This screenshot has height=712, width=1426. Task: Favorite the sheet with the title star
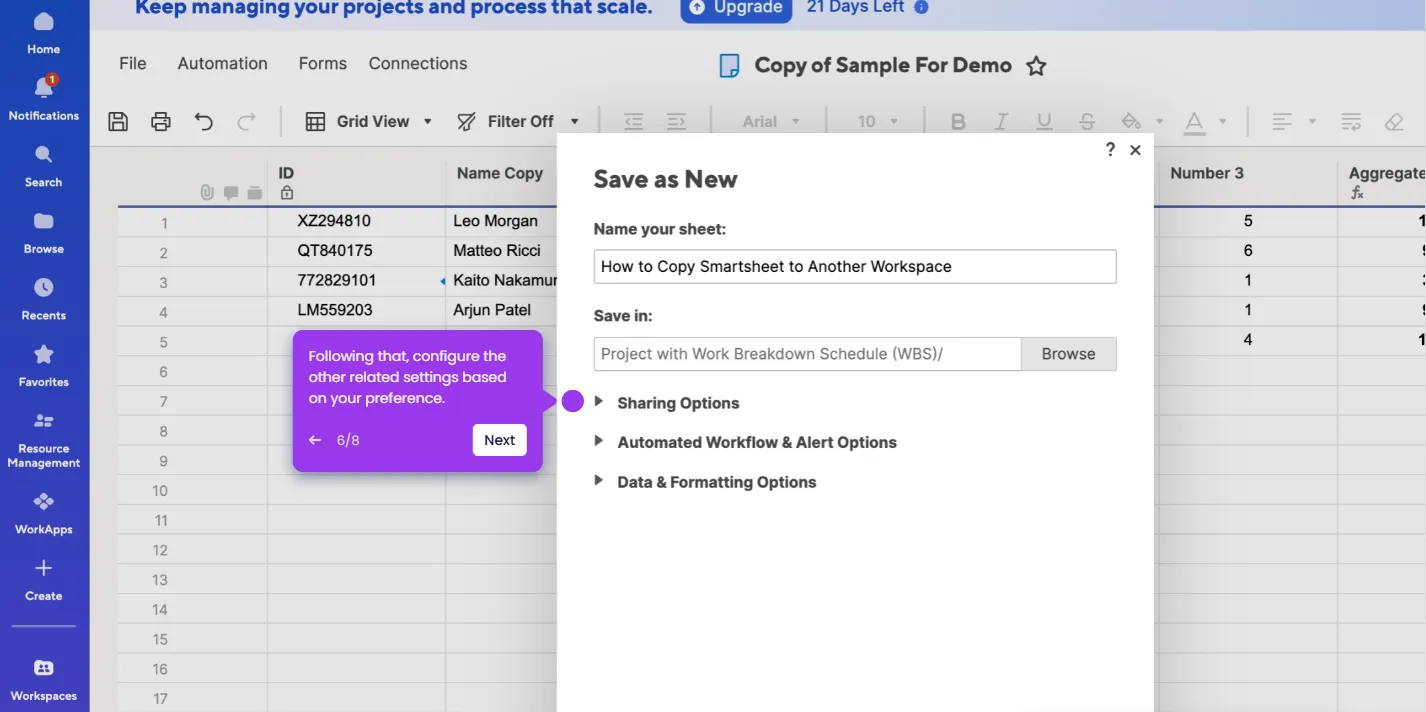click(x=1037, y=66)
